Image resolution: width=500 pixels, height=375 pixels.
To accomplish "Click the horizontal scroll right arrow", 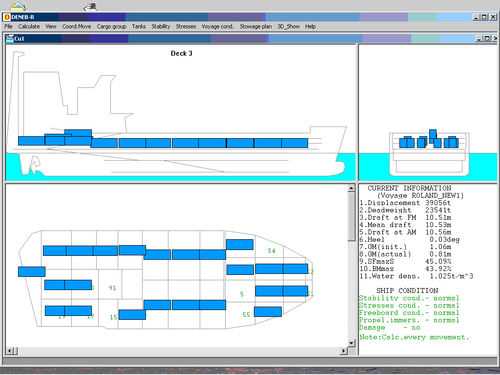I will click(x=344, y=350).
